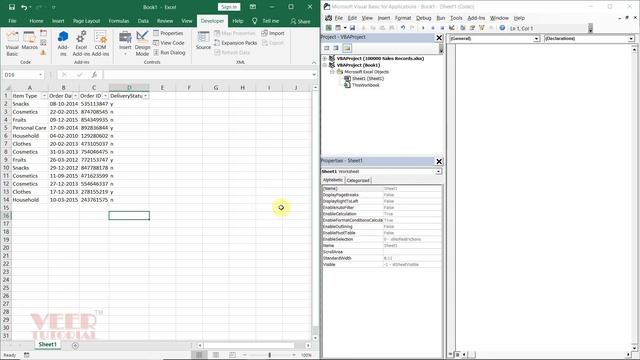Switch to the Formulas ribbon tab
640x360 pixels.
[x=119, y=21]
